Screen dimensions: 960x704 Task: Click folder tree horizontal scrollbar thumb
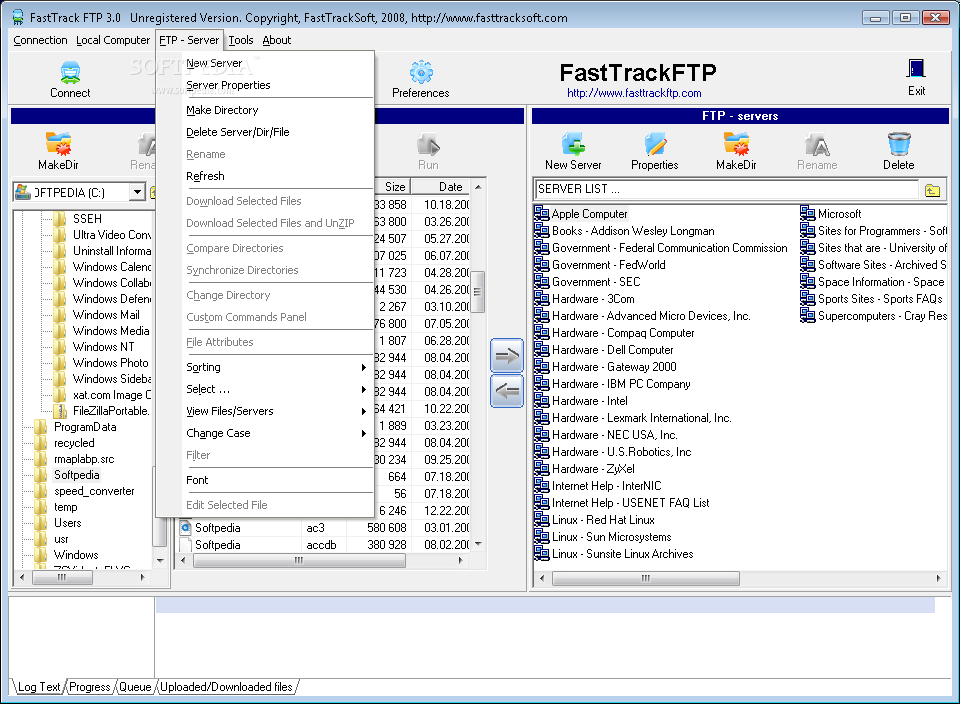[62, 577]
